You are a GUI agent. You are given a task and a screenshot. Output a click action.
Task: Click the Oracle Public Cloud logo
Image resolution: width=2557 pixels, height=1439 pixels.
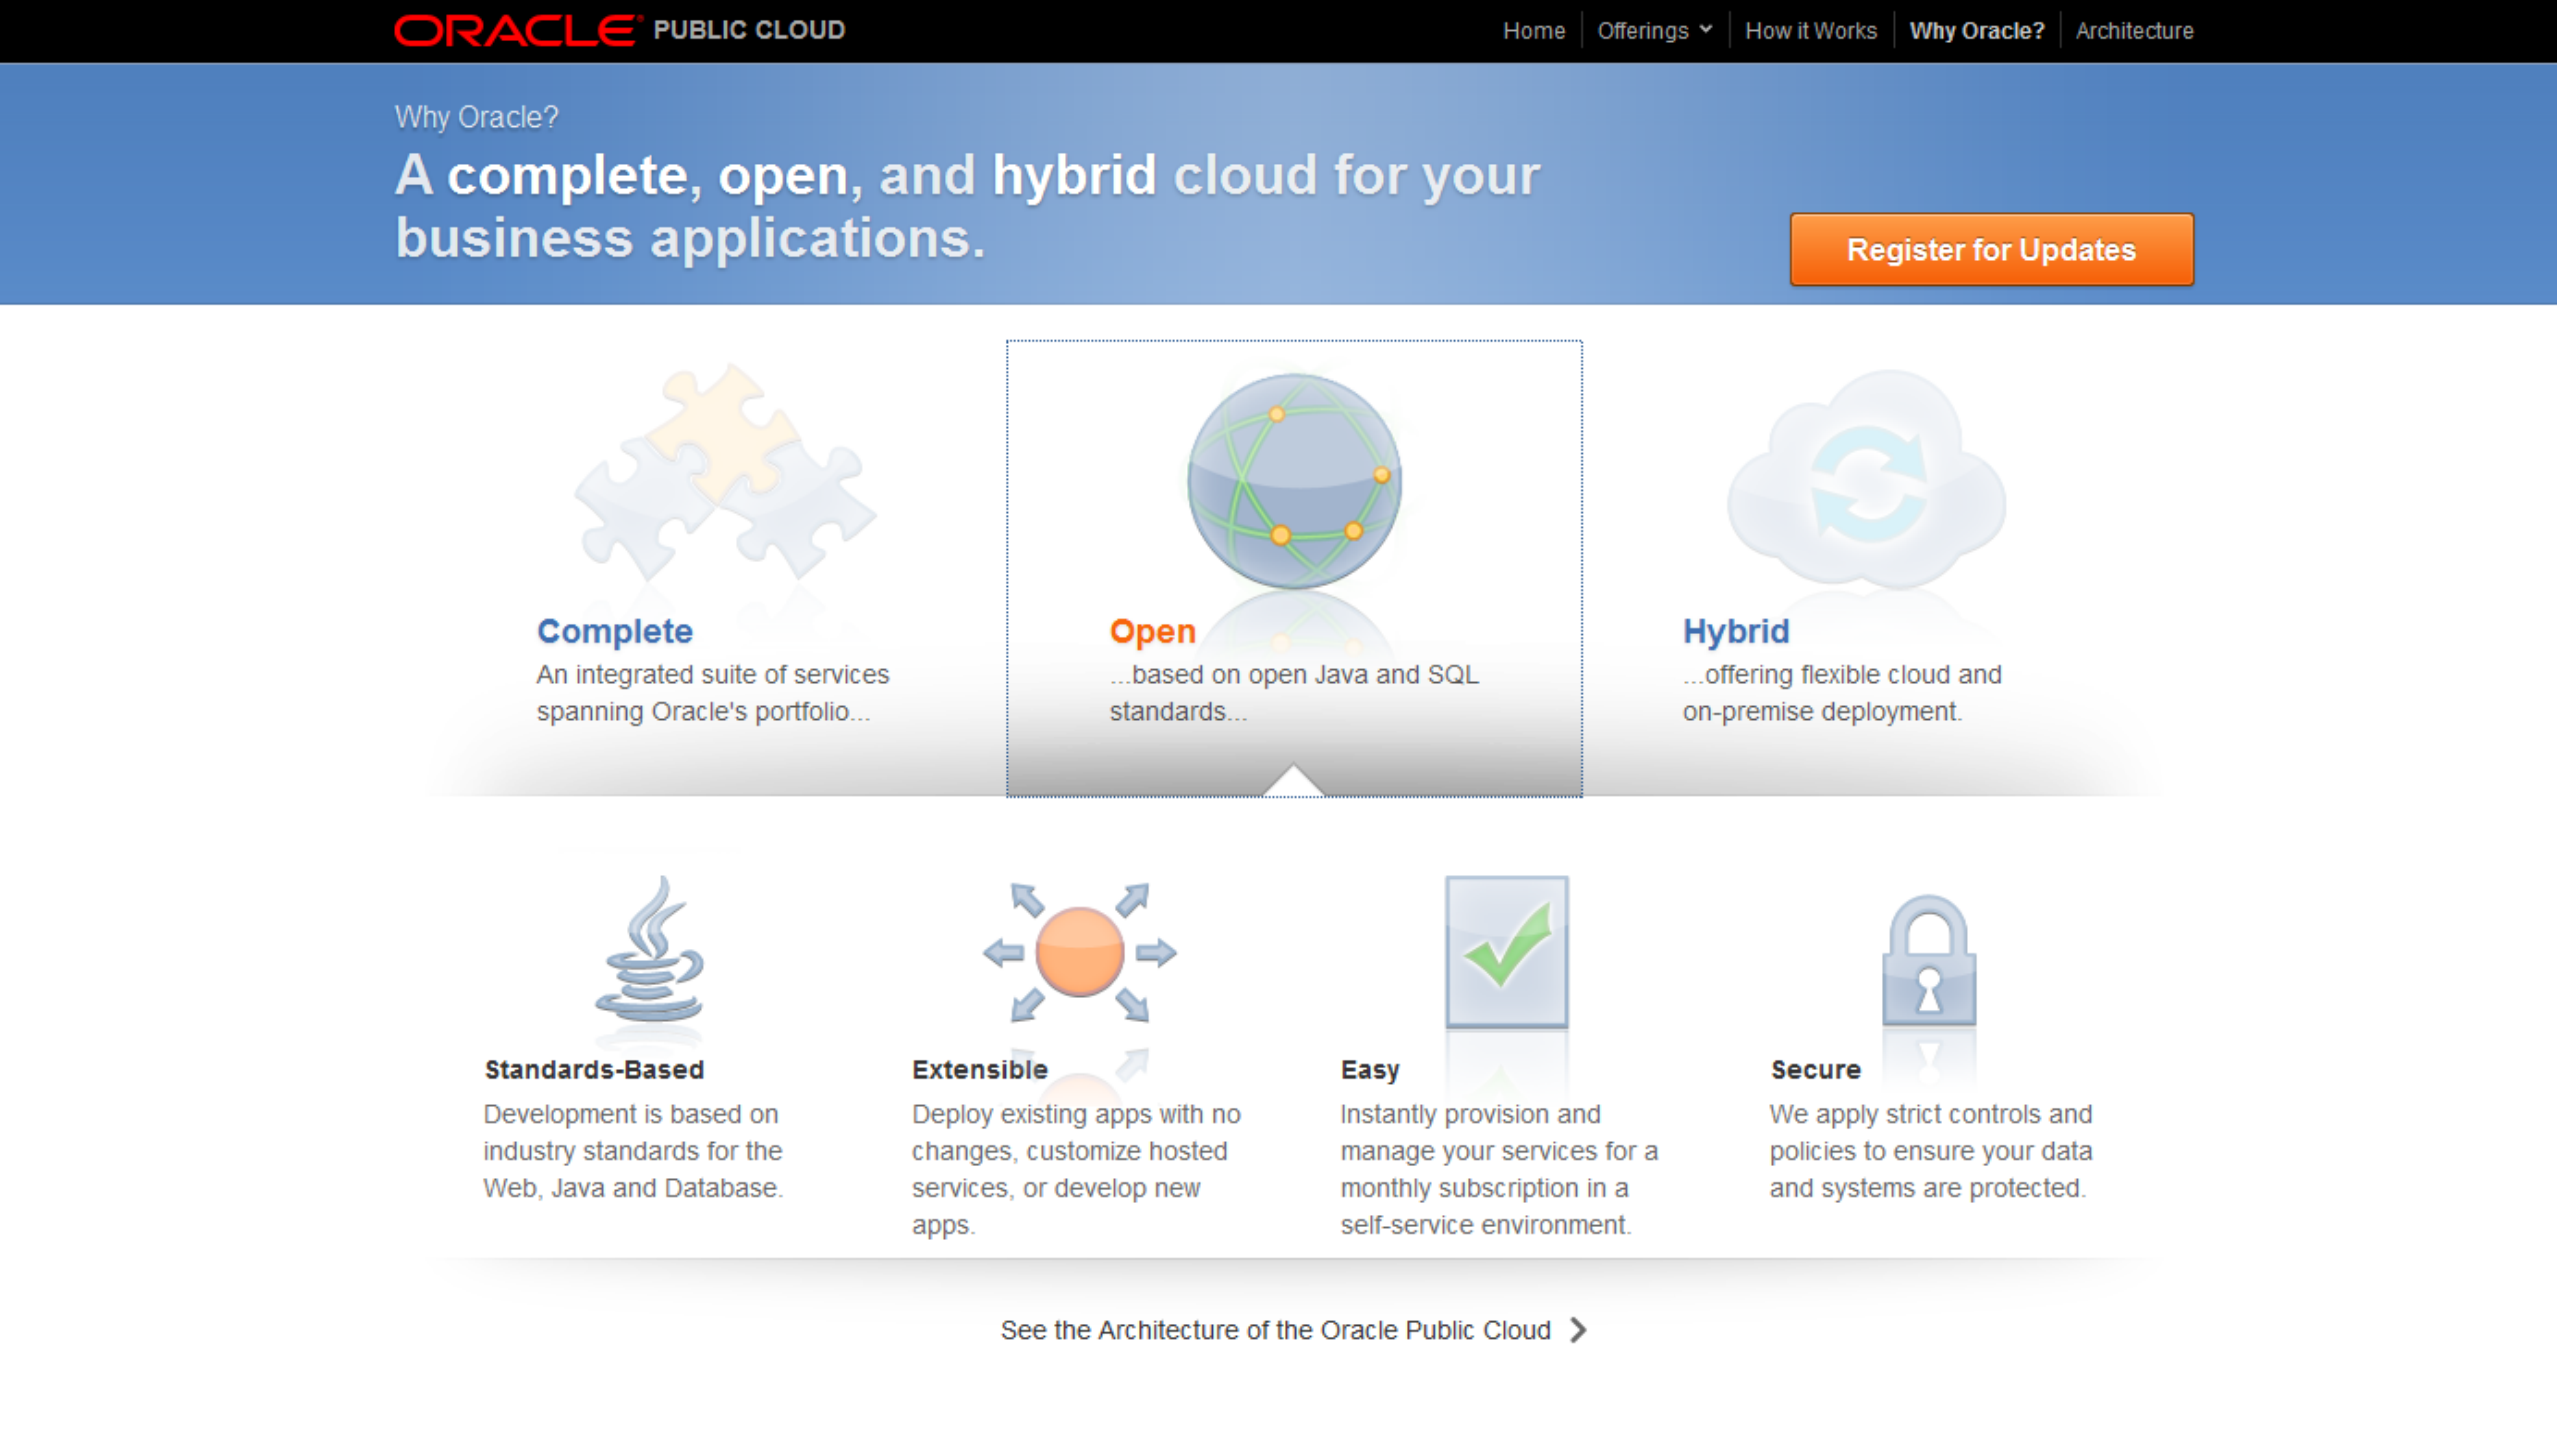(619, 30)
